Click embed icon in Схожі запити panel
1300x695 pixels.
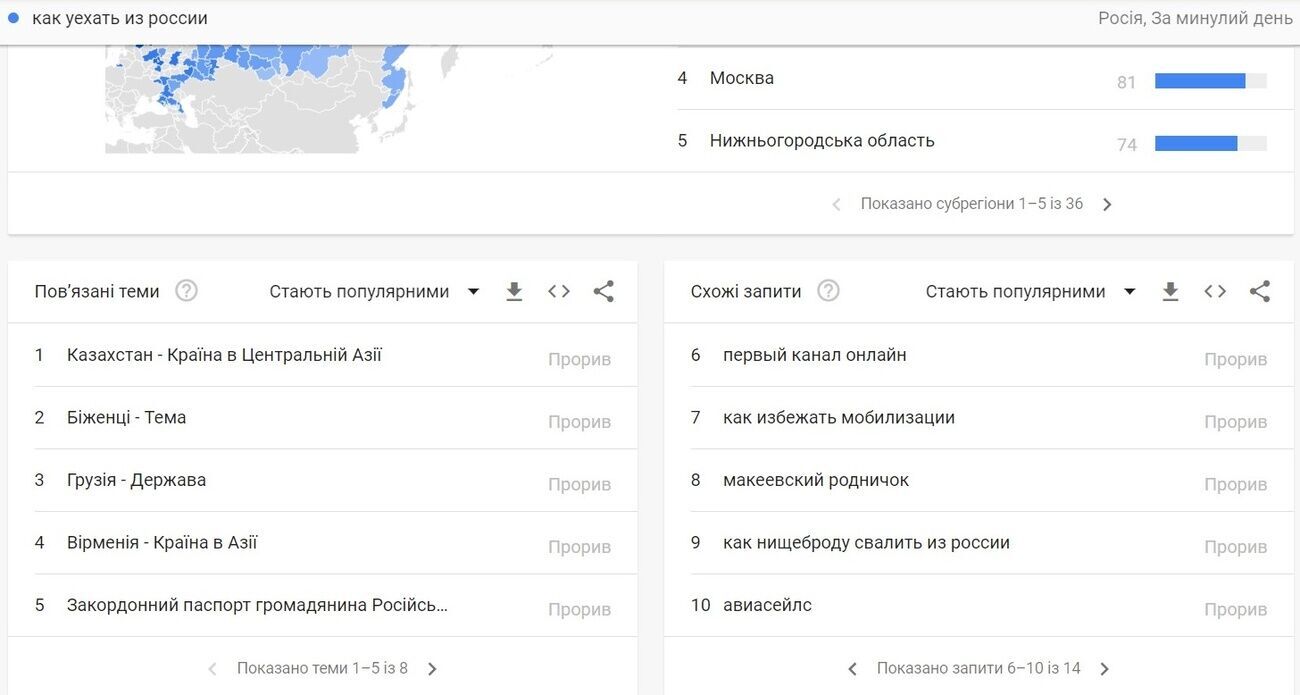click(1215, 292)
